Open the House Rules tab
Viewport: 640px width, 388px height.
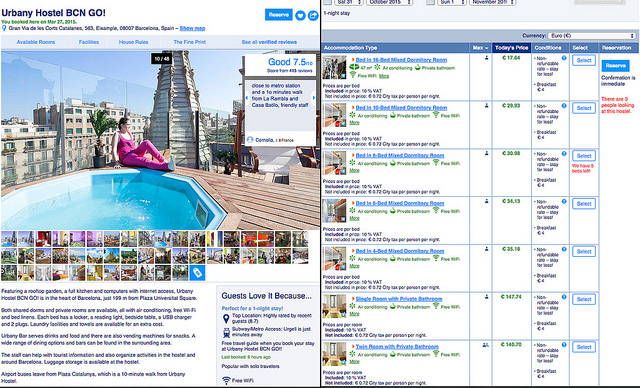(x=133, y=42)
